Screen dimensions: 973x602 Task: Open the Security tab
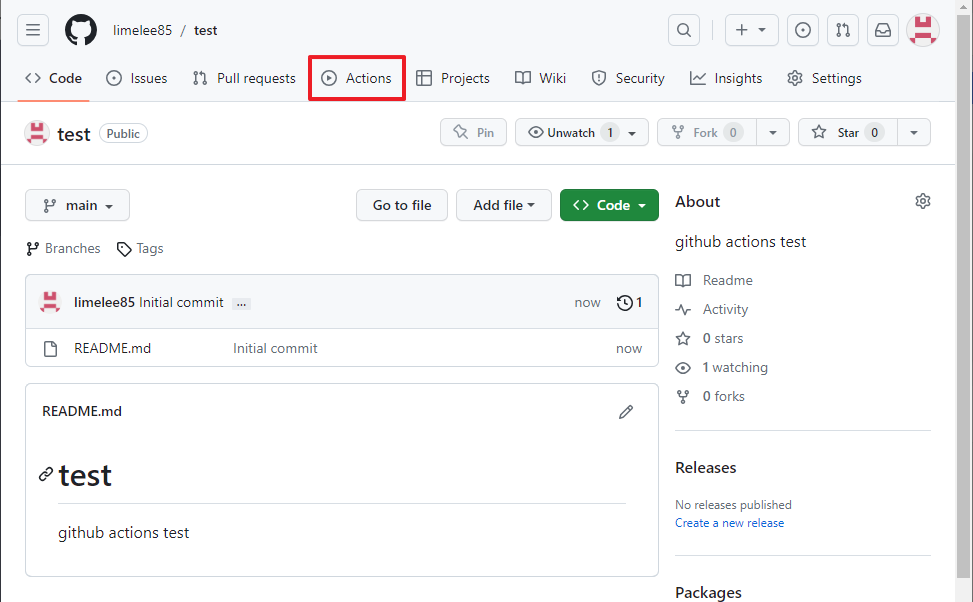pyautogui.click(x=628, y=78)
